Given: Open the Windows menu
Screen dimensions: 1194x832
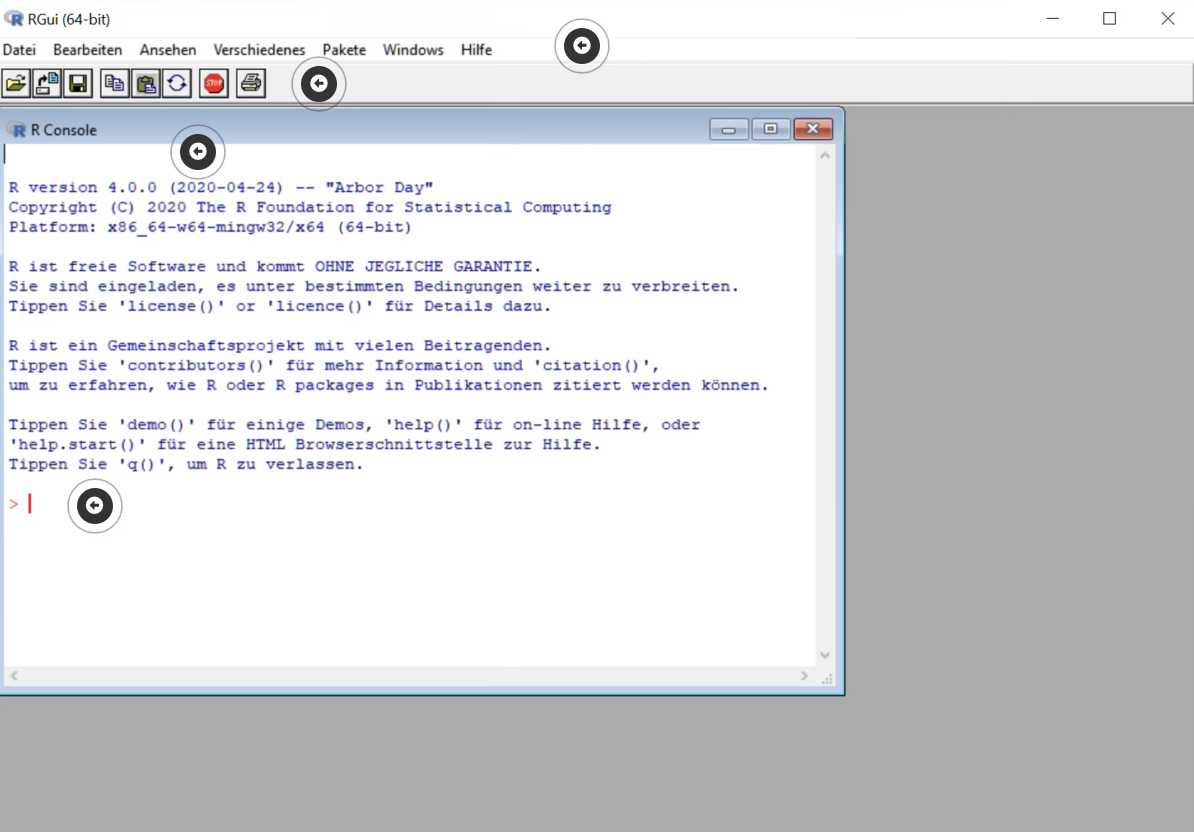Looking at the screenshot, I should [x=412, y=49].
